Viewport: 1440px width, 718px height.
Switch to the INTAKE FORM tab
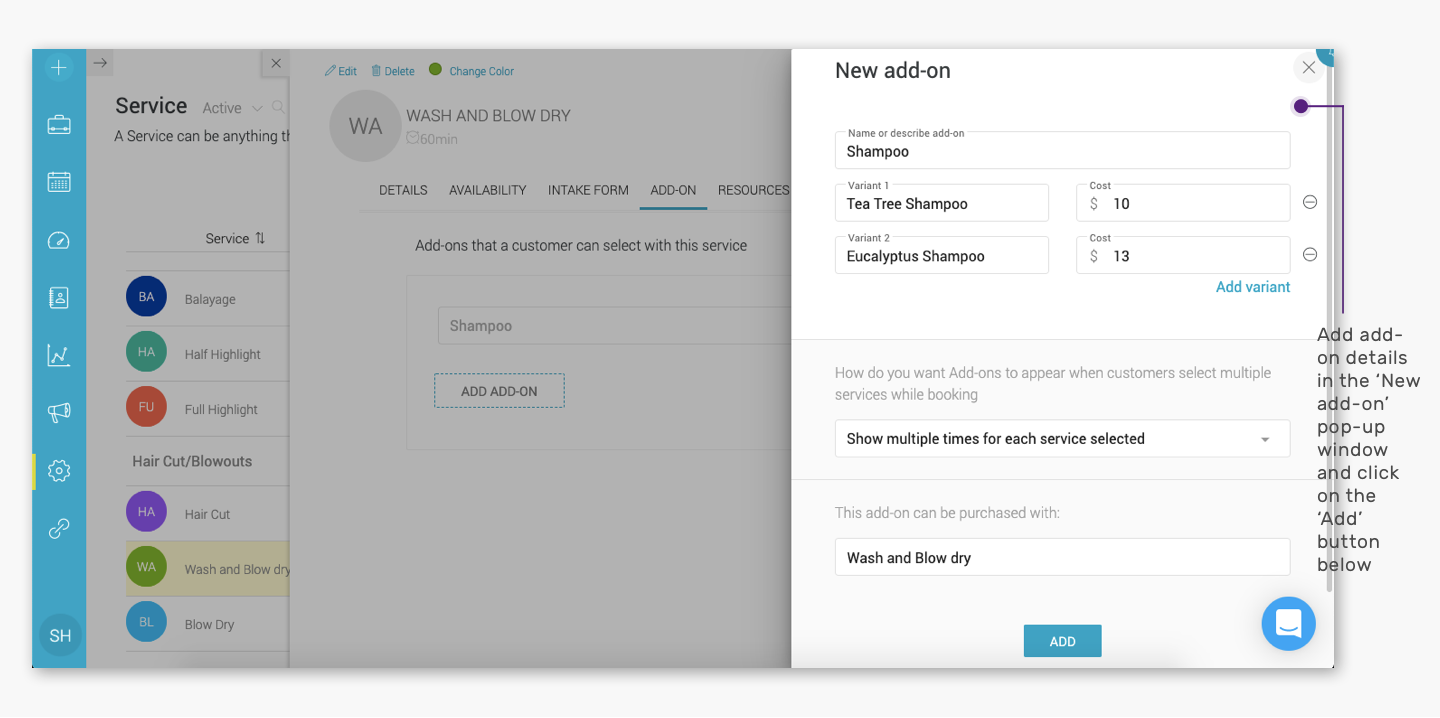coord(588,190)
